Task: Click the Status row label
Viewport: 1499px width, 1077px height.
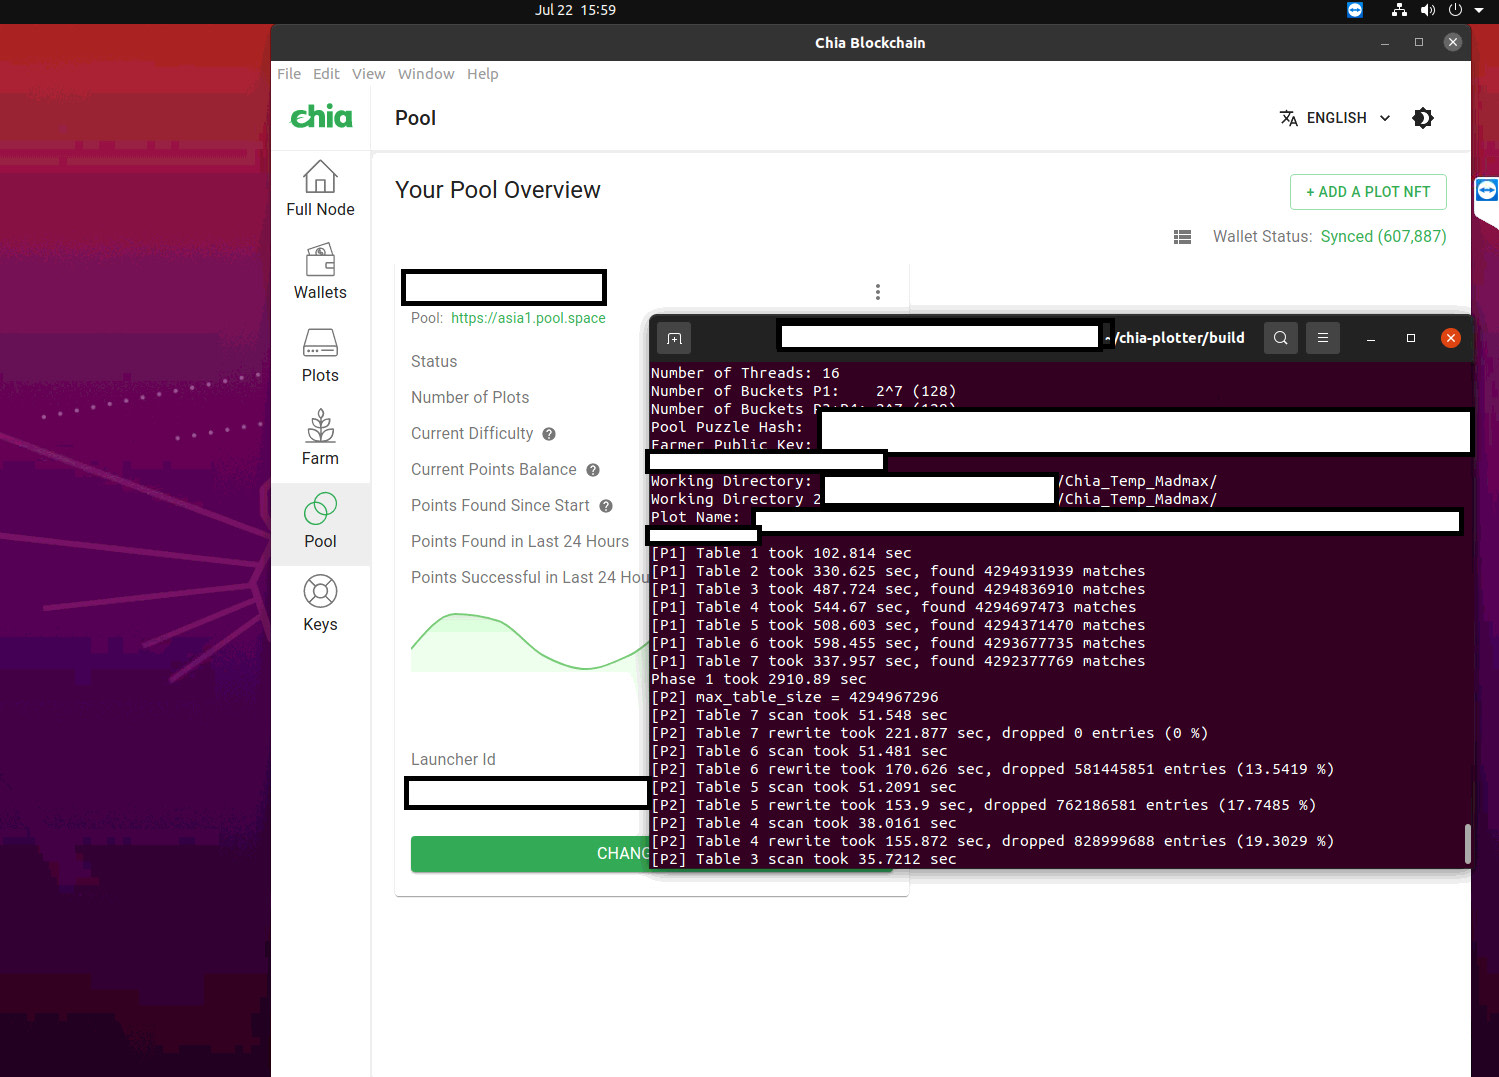Action: (x=434, y=362)
